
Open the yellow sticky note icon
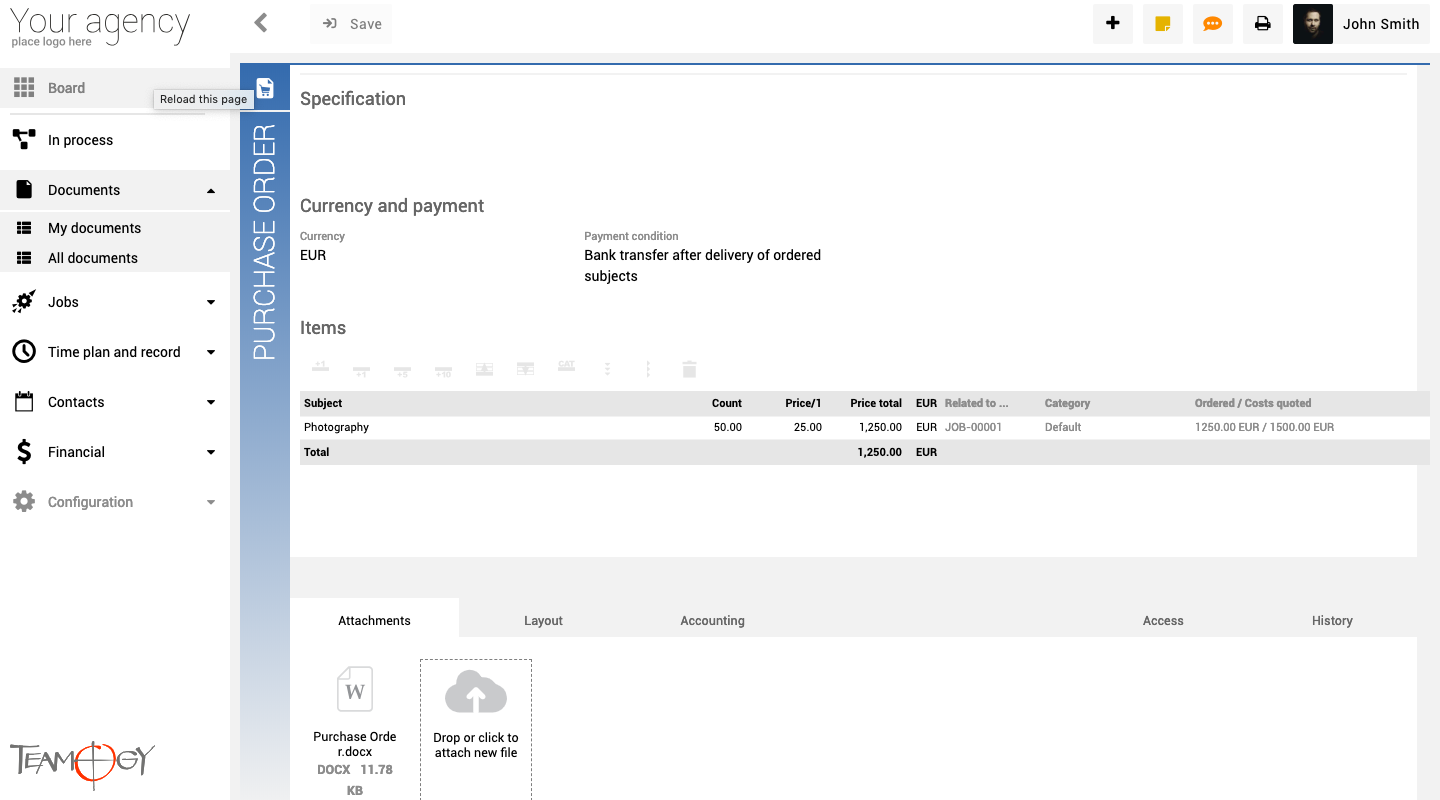pyautogui.click(x=1162, y=24)
